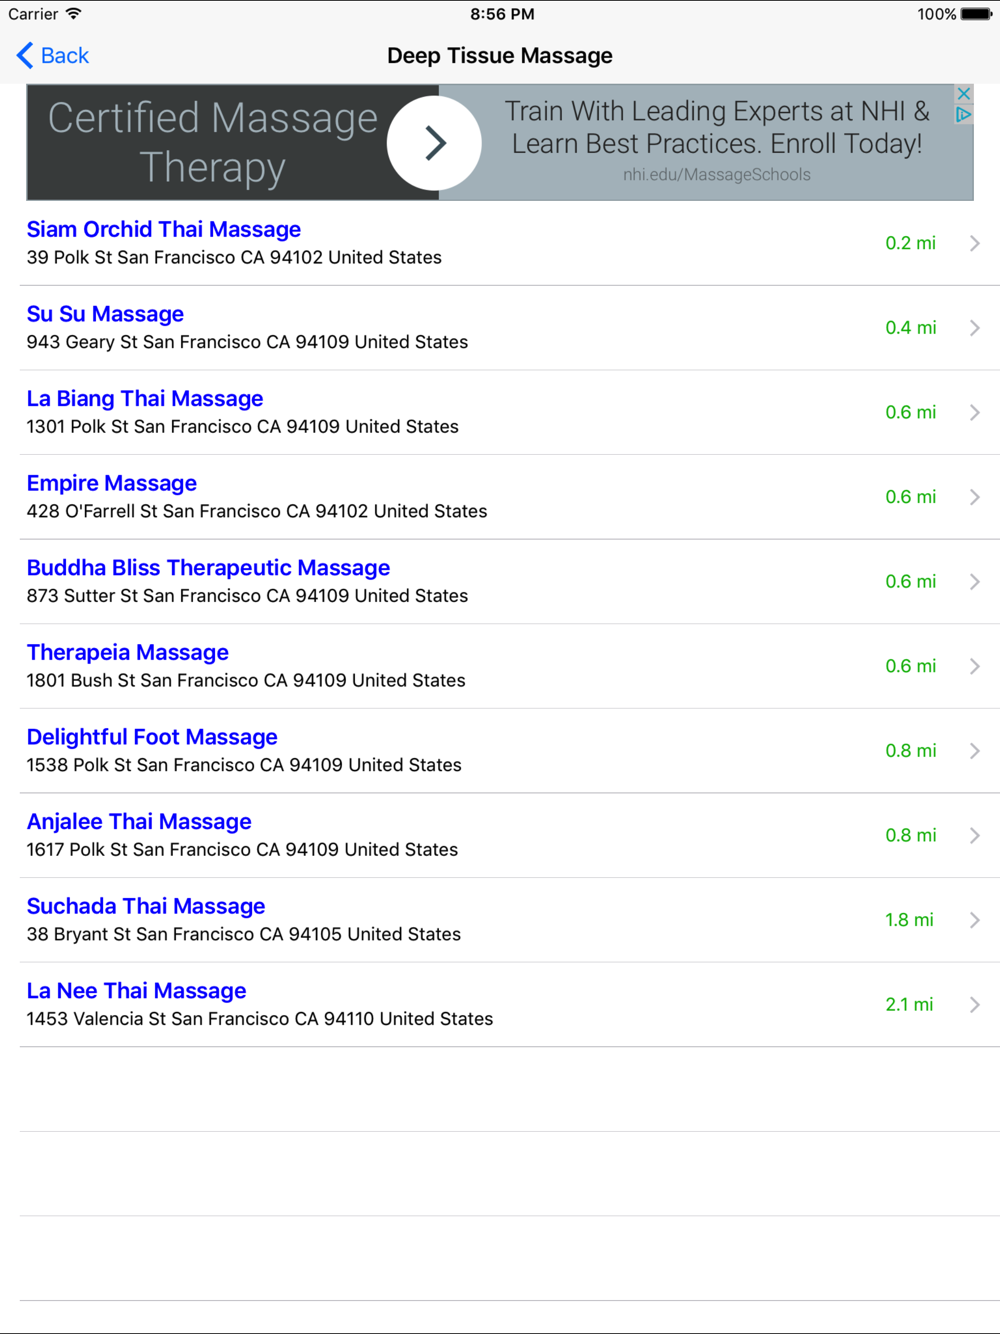Select address 1801 Bush St San Francisco
The width and height of the screenshot is (1000, 1334).
coord(246,680)
